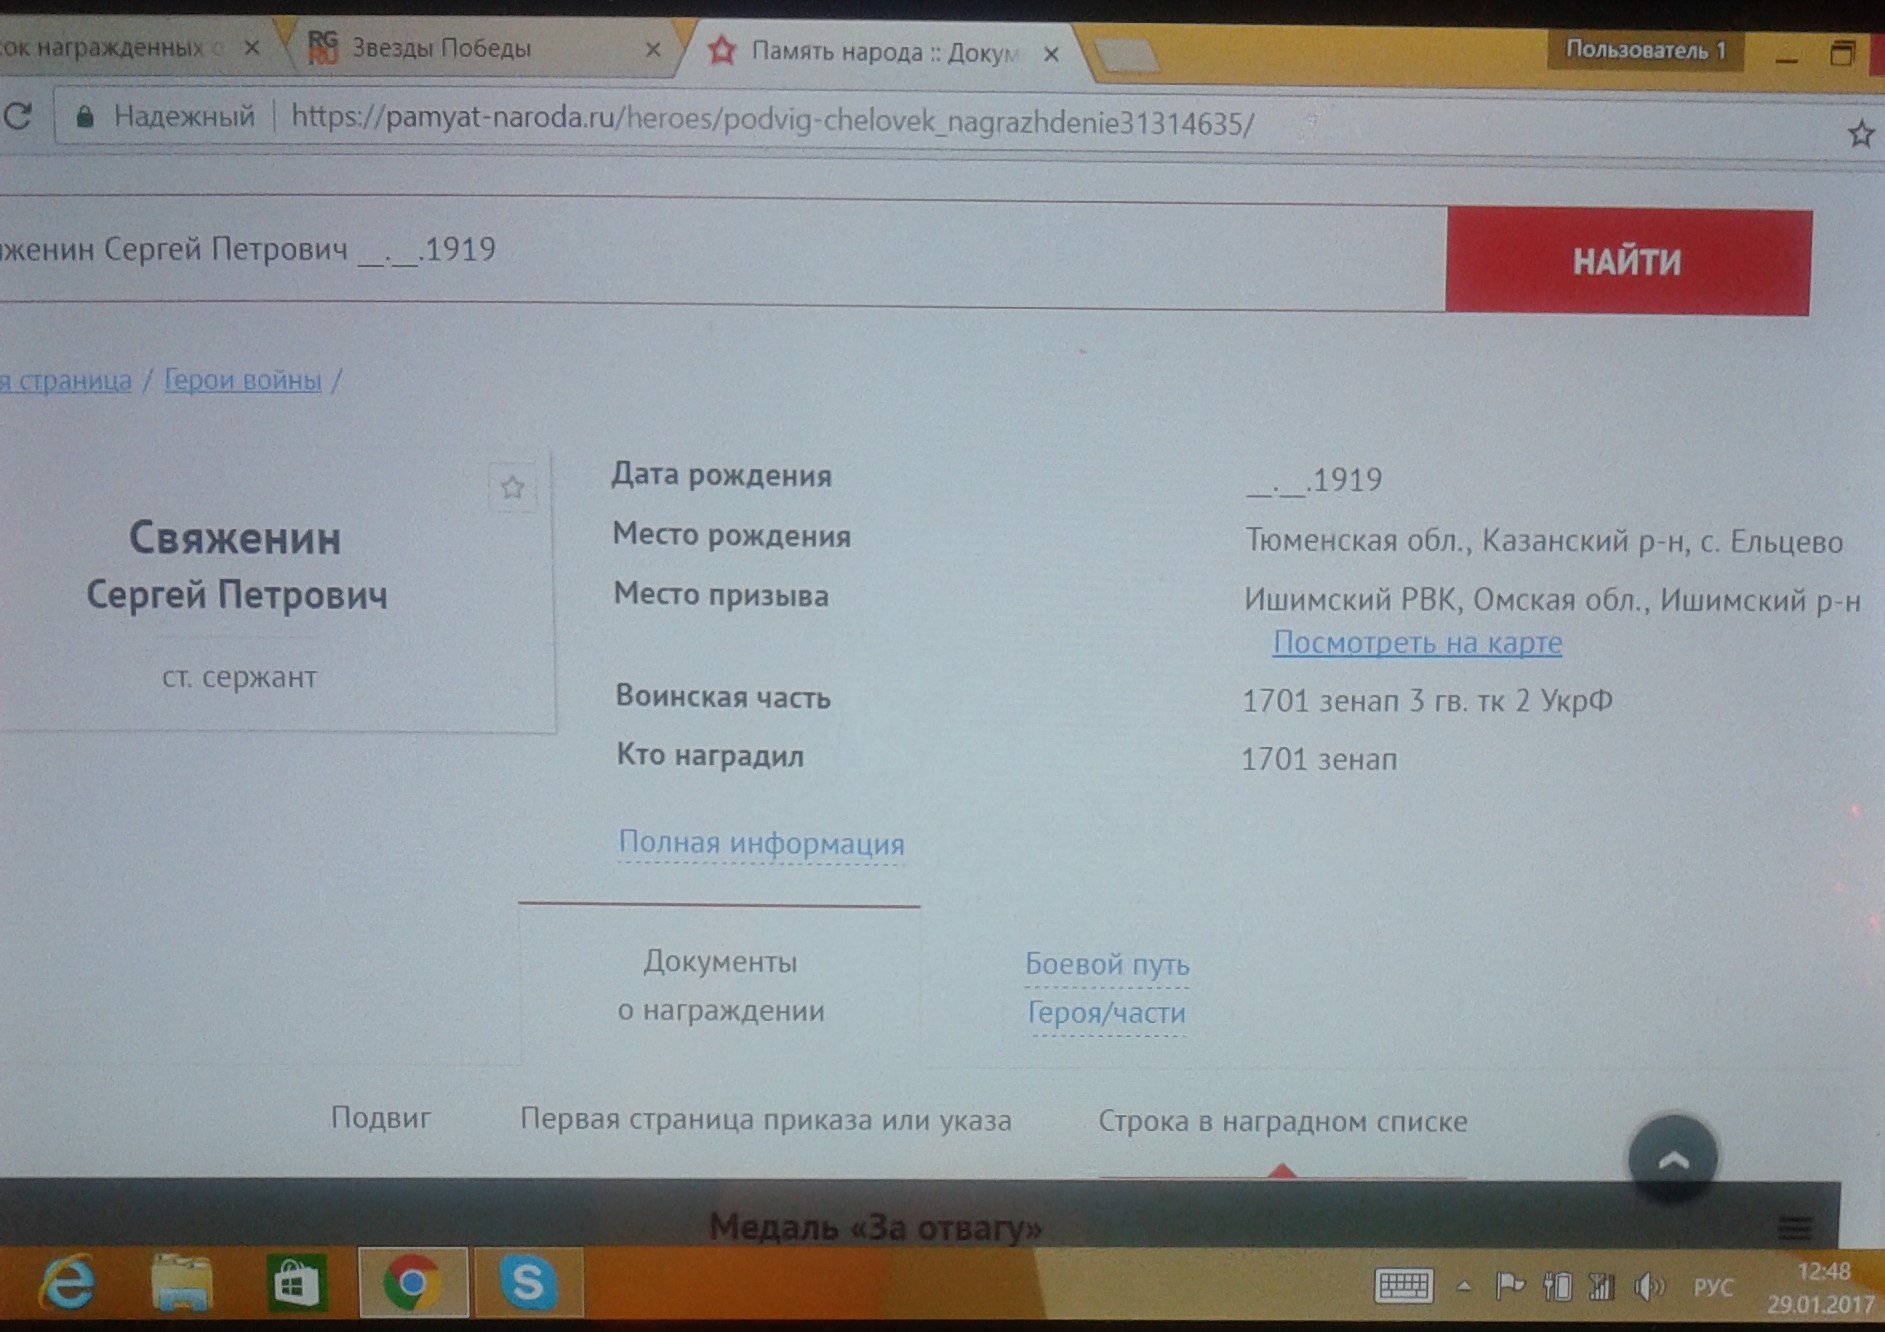Open the Герои войны breadcrumb link
The width and height of the screenshot is (1885, 1332).
point(243,380)
